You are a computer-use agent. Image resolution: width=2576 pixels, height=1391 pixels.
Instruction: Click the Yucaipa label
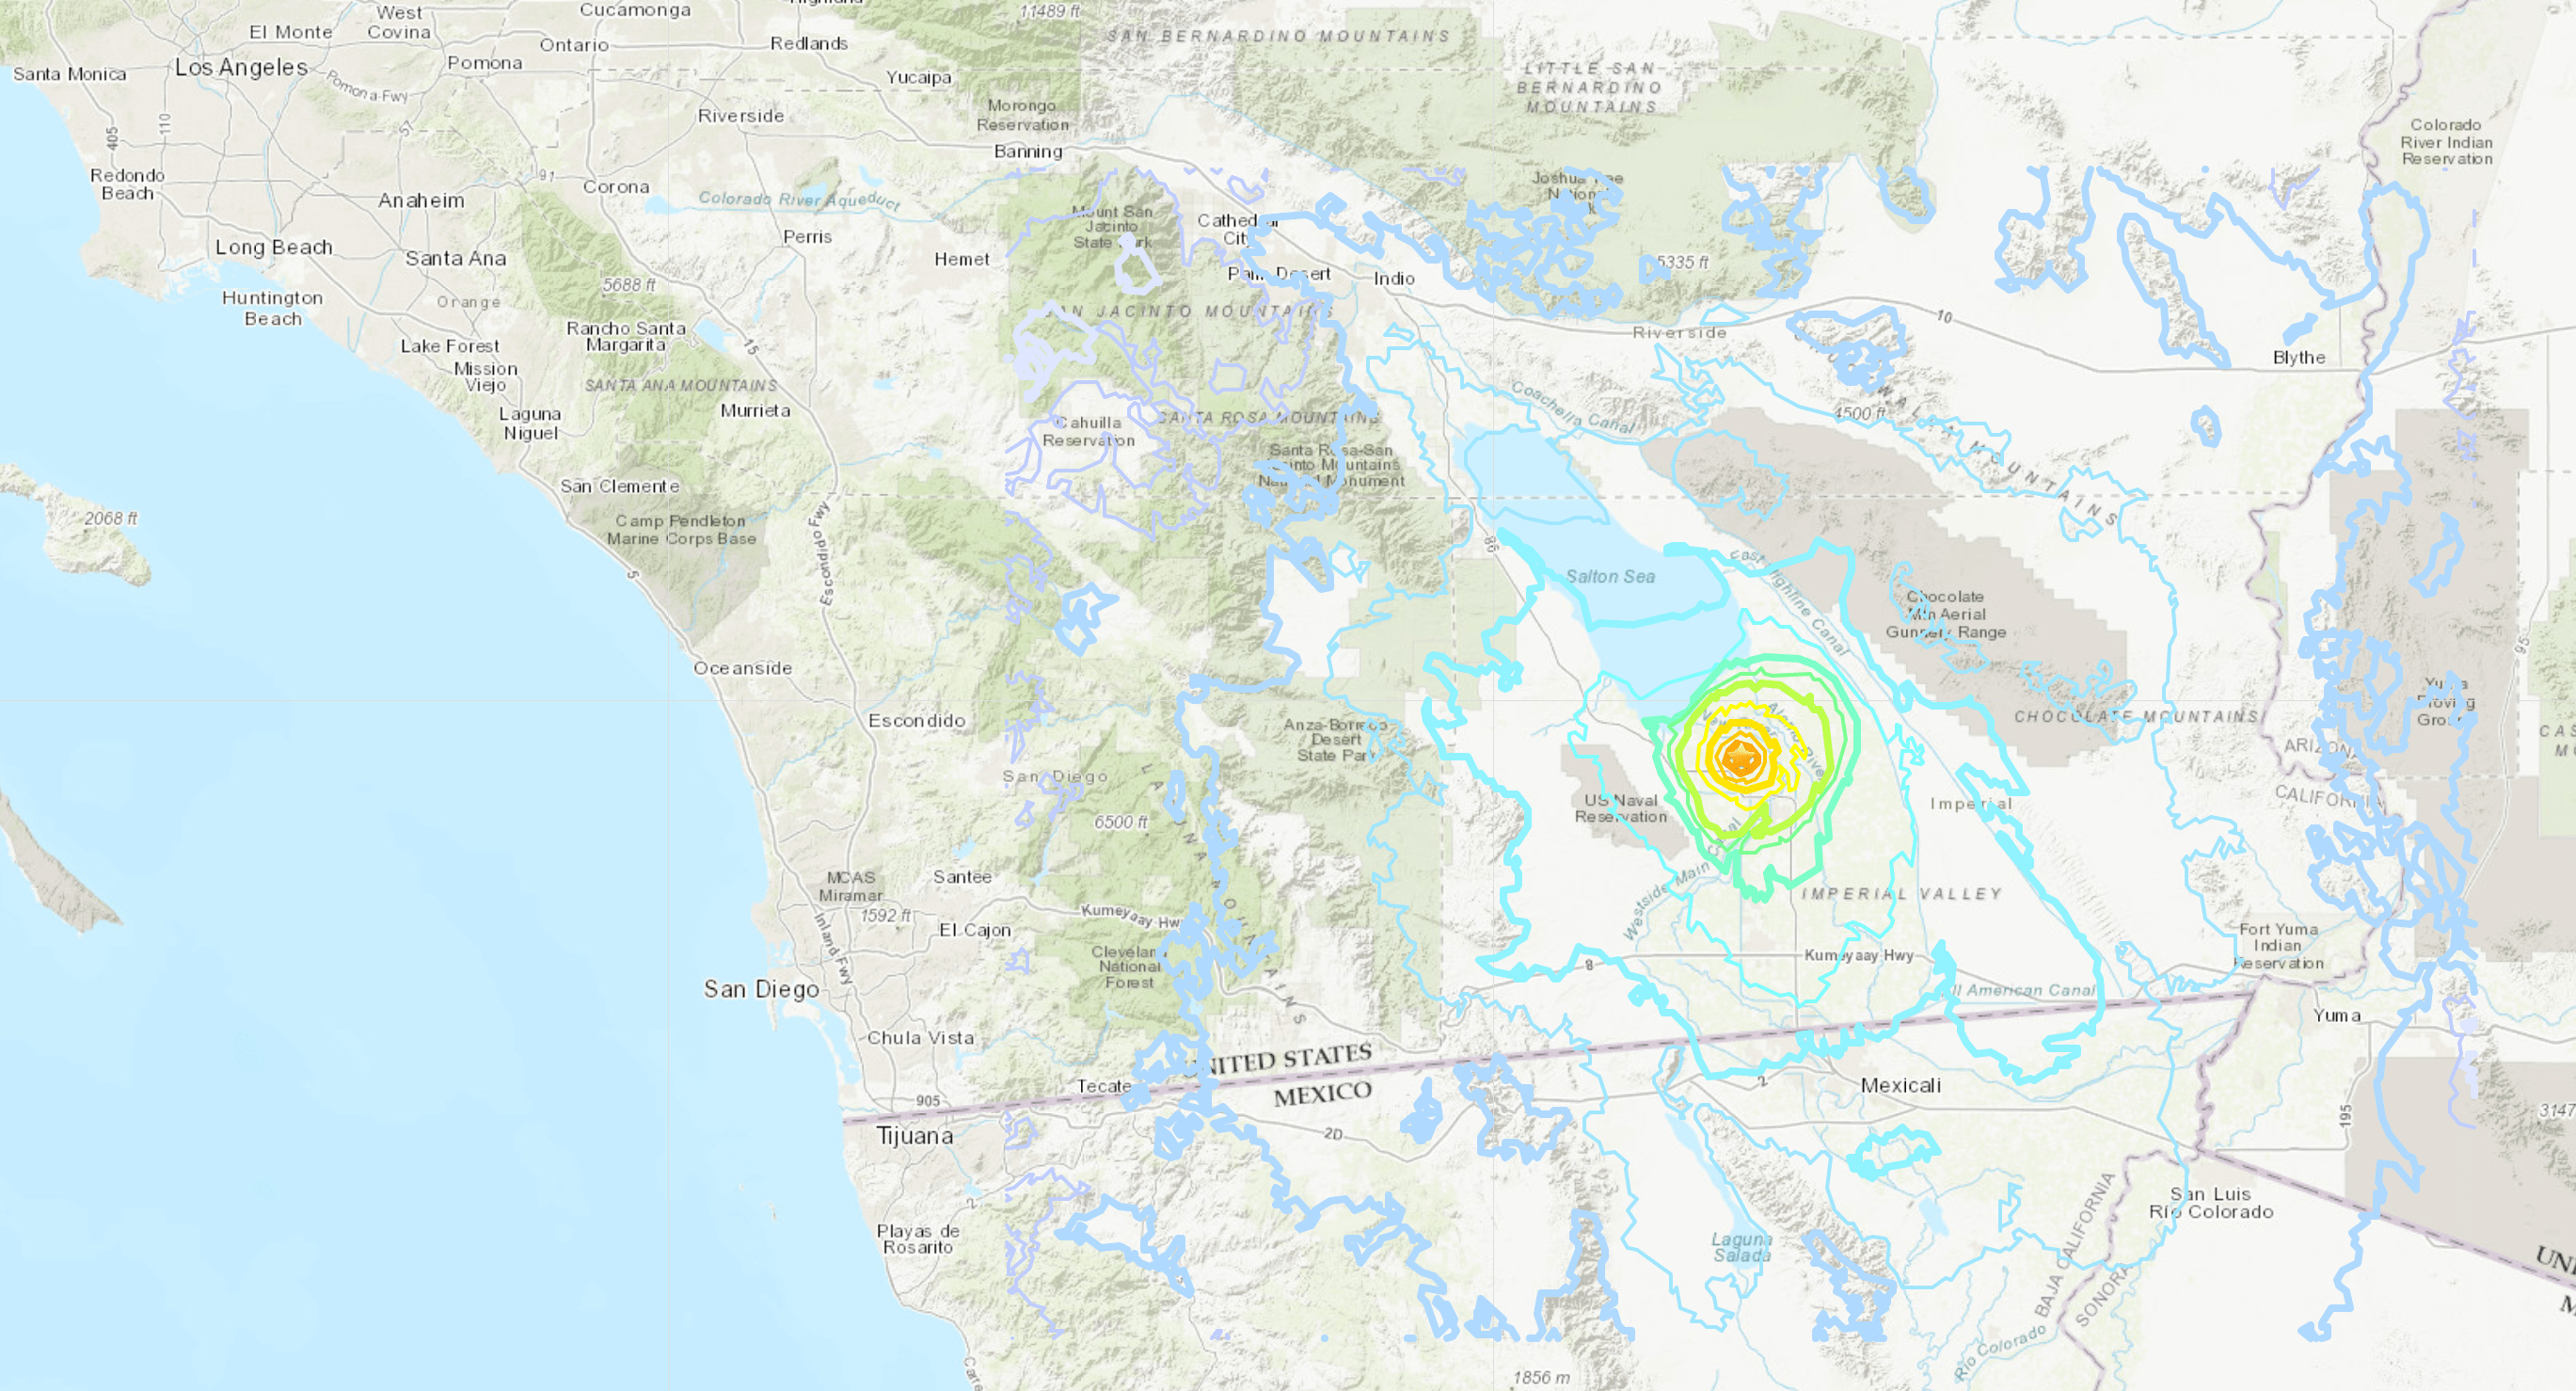919,77
